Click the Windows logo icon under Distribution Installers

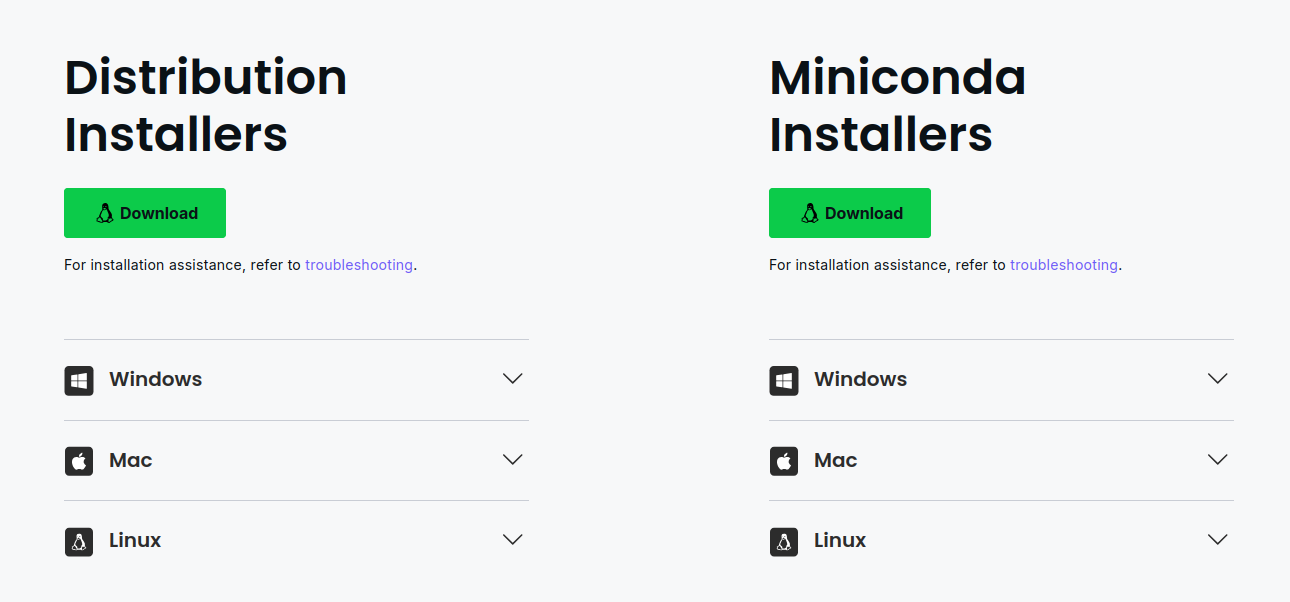79,380
